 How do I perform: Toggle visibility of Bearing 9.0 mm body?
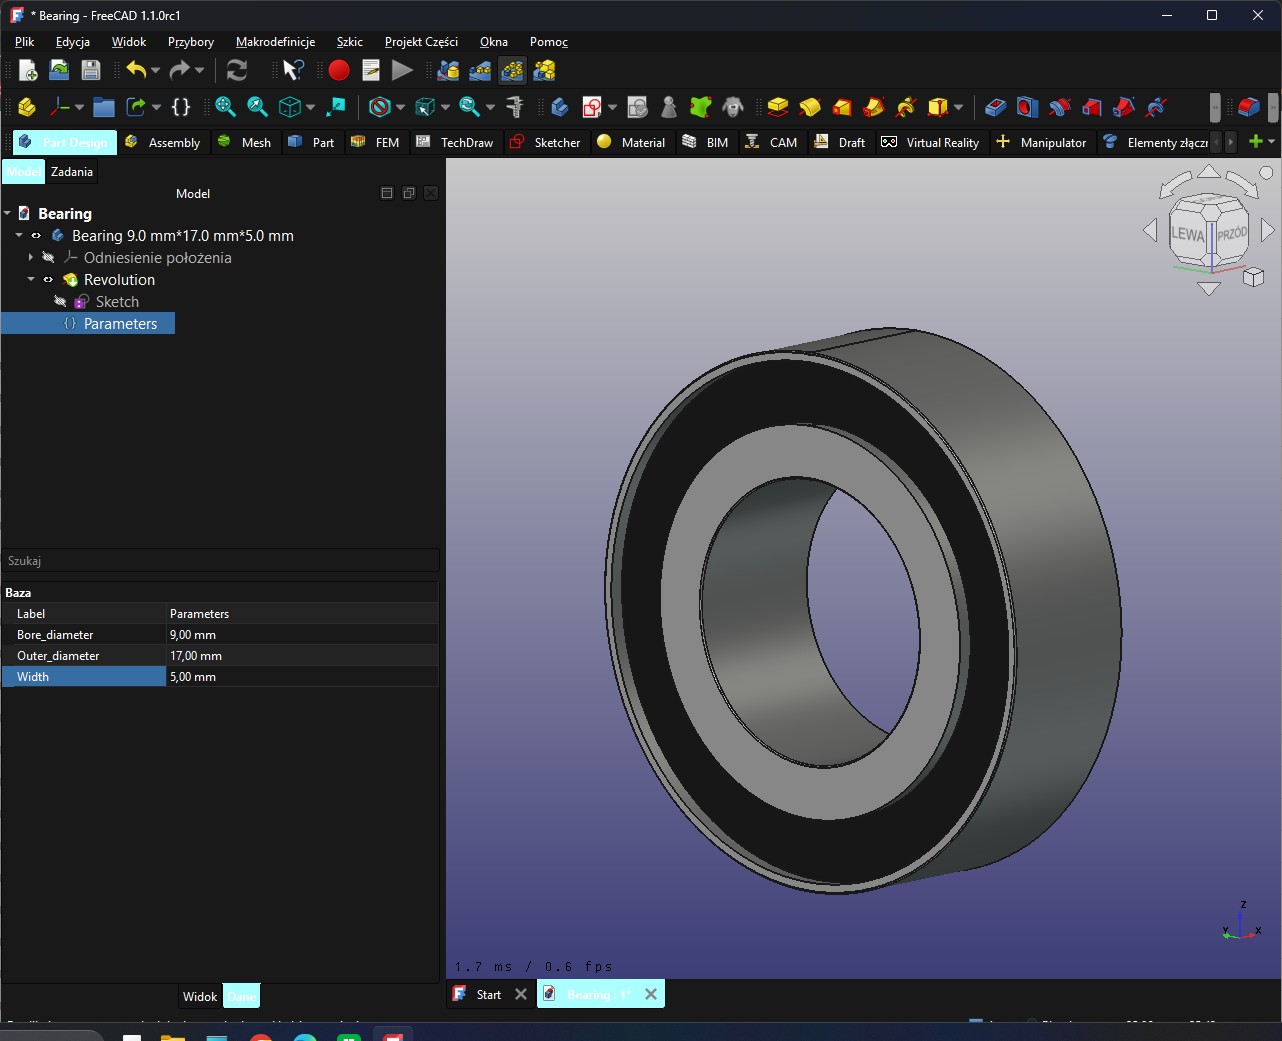pyautogui.click(x=36, y=236)
